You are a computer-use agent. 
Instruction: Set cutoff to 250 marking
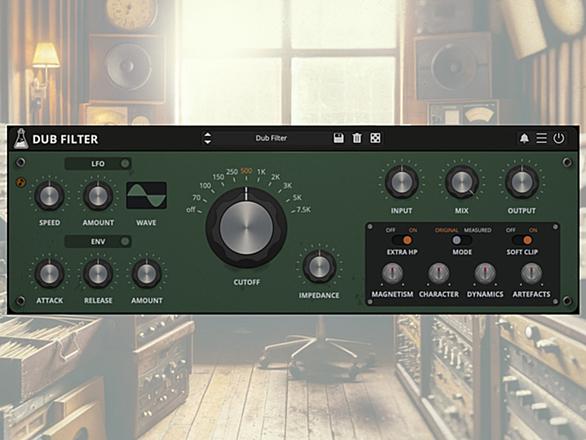pyautogui.click(x=232, y=172)
